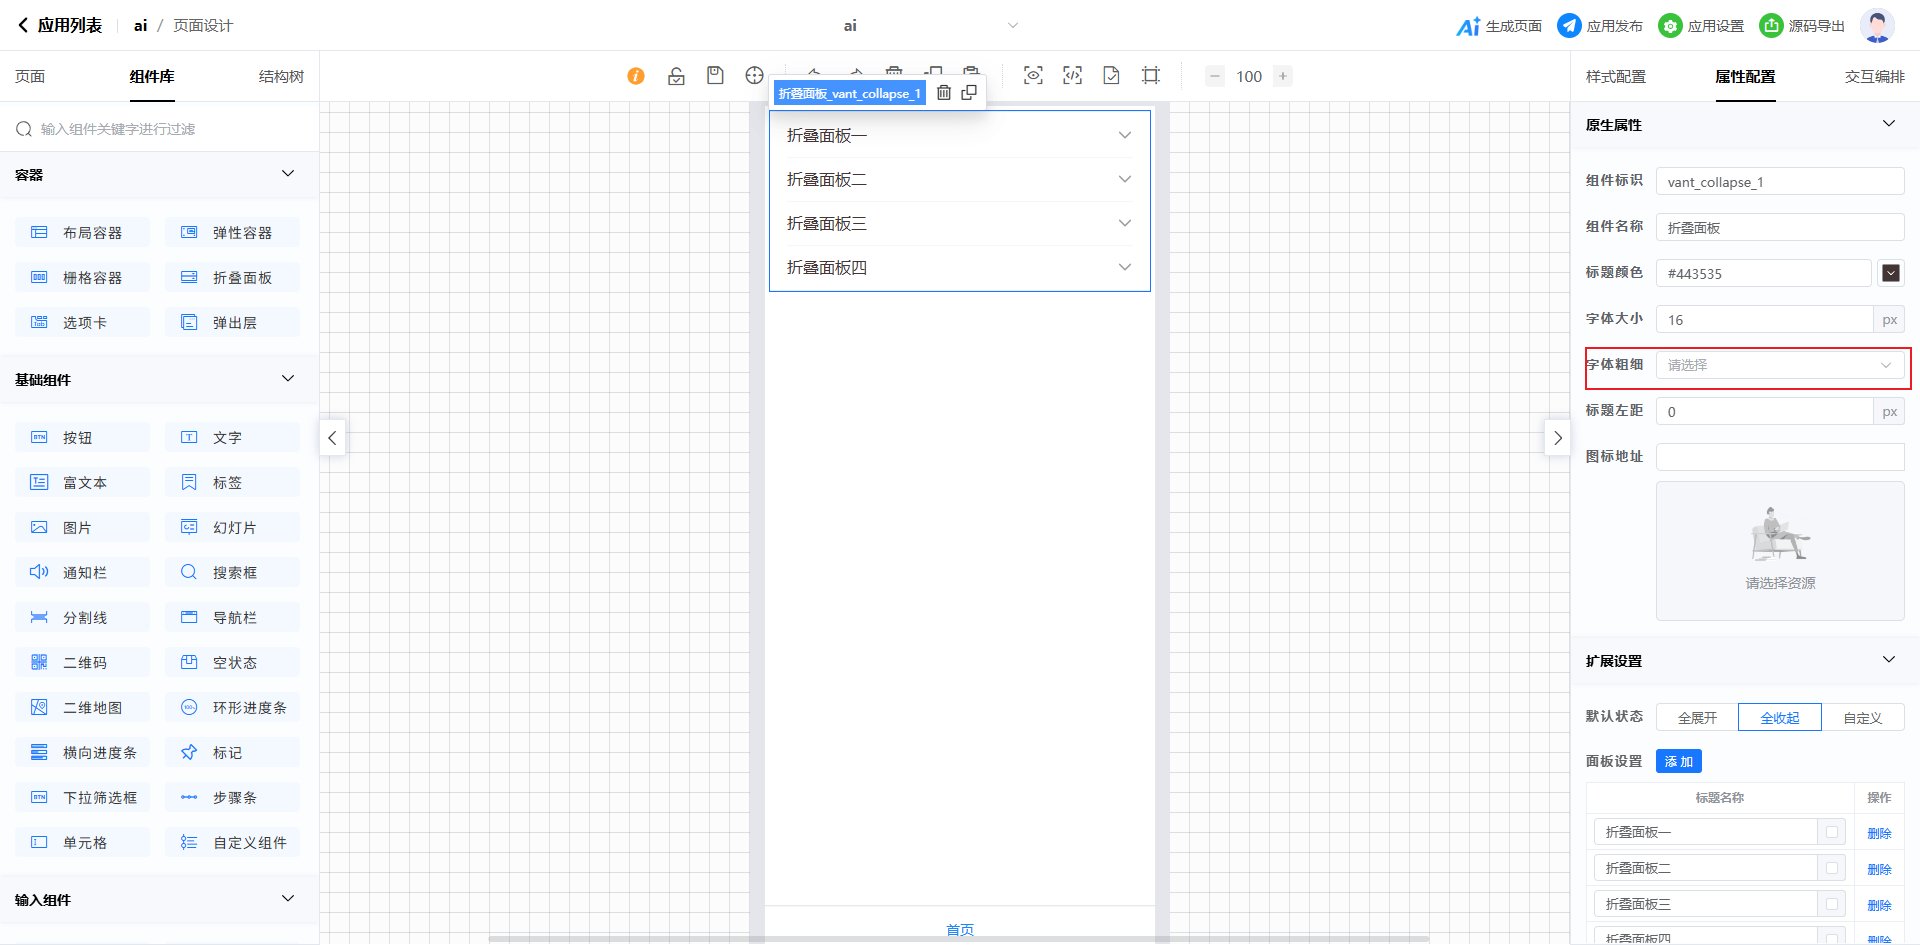Click the 添加 panel button

1678,762
